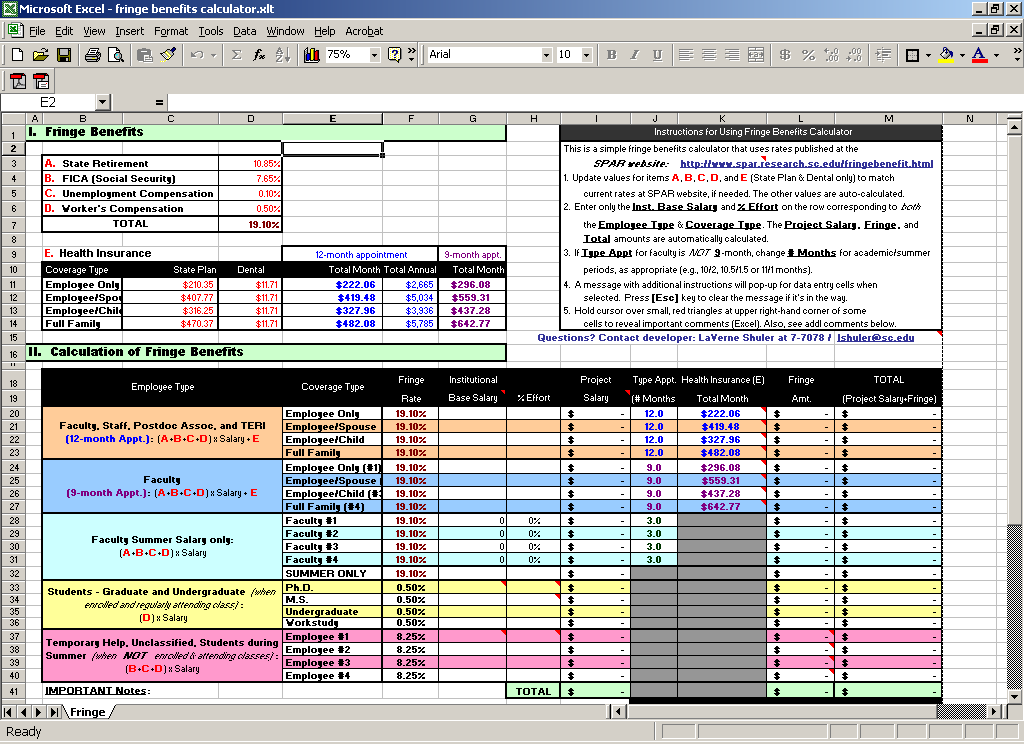1024x744 pixels.
Task: Open Print Preview from the toolbar
Action: pos(116,55)
